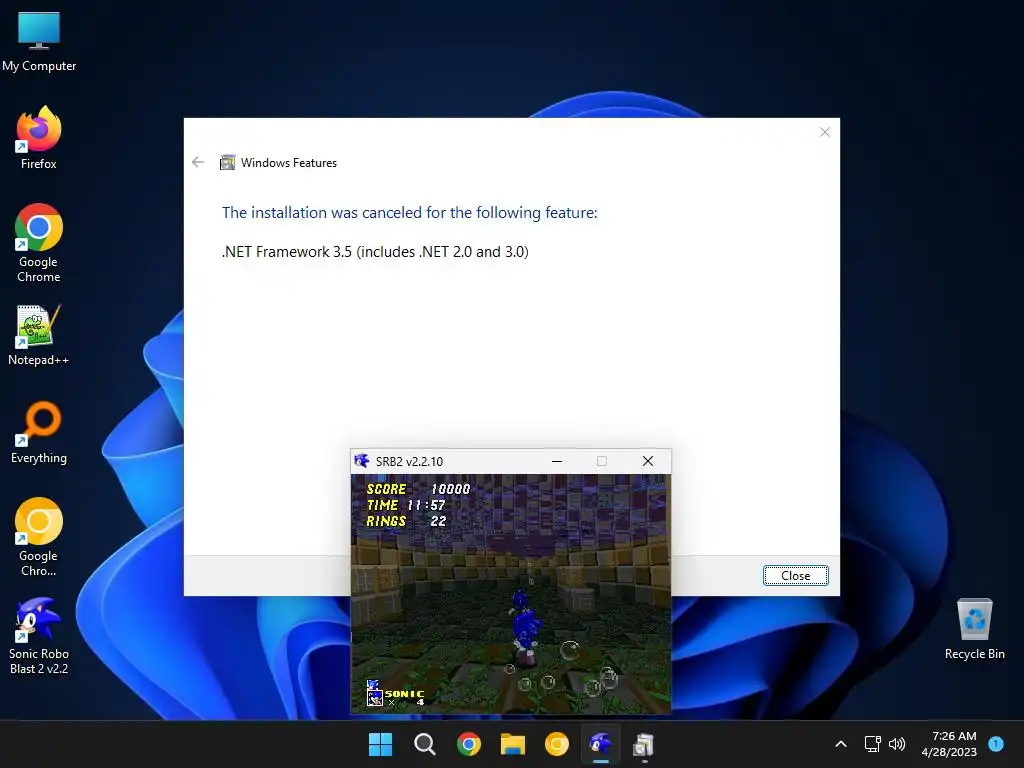
Task: Show hidden system tray icons
Action: point(841,744)
